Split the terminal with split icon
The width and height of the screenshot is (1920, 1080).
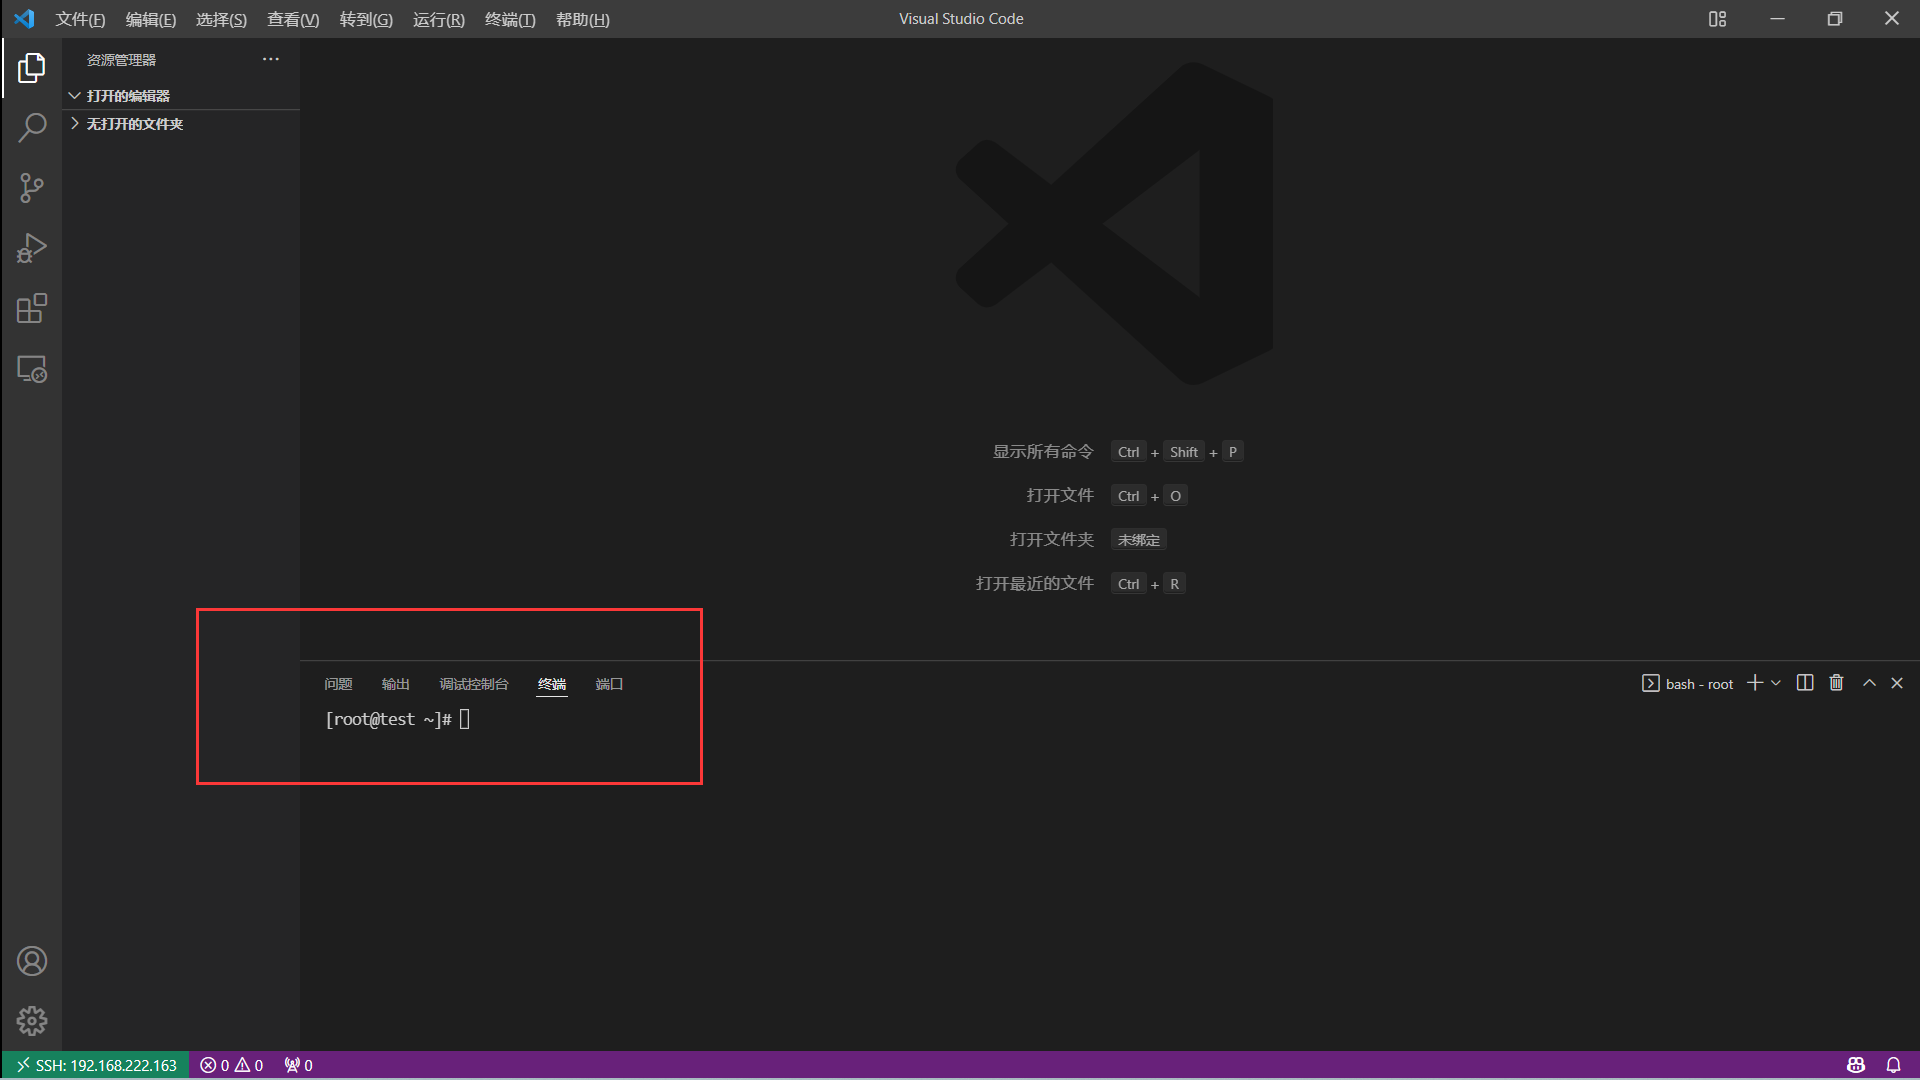point(1805,683)
